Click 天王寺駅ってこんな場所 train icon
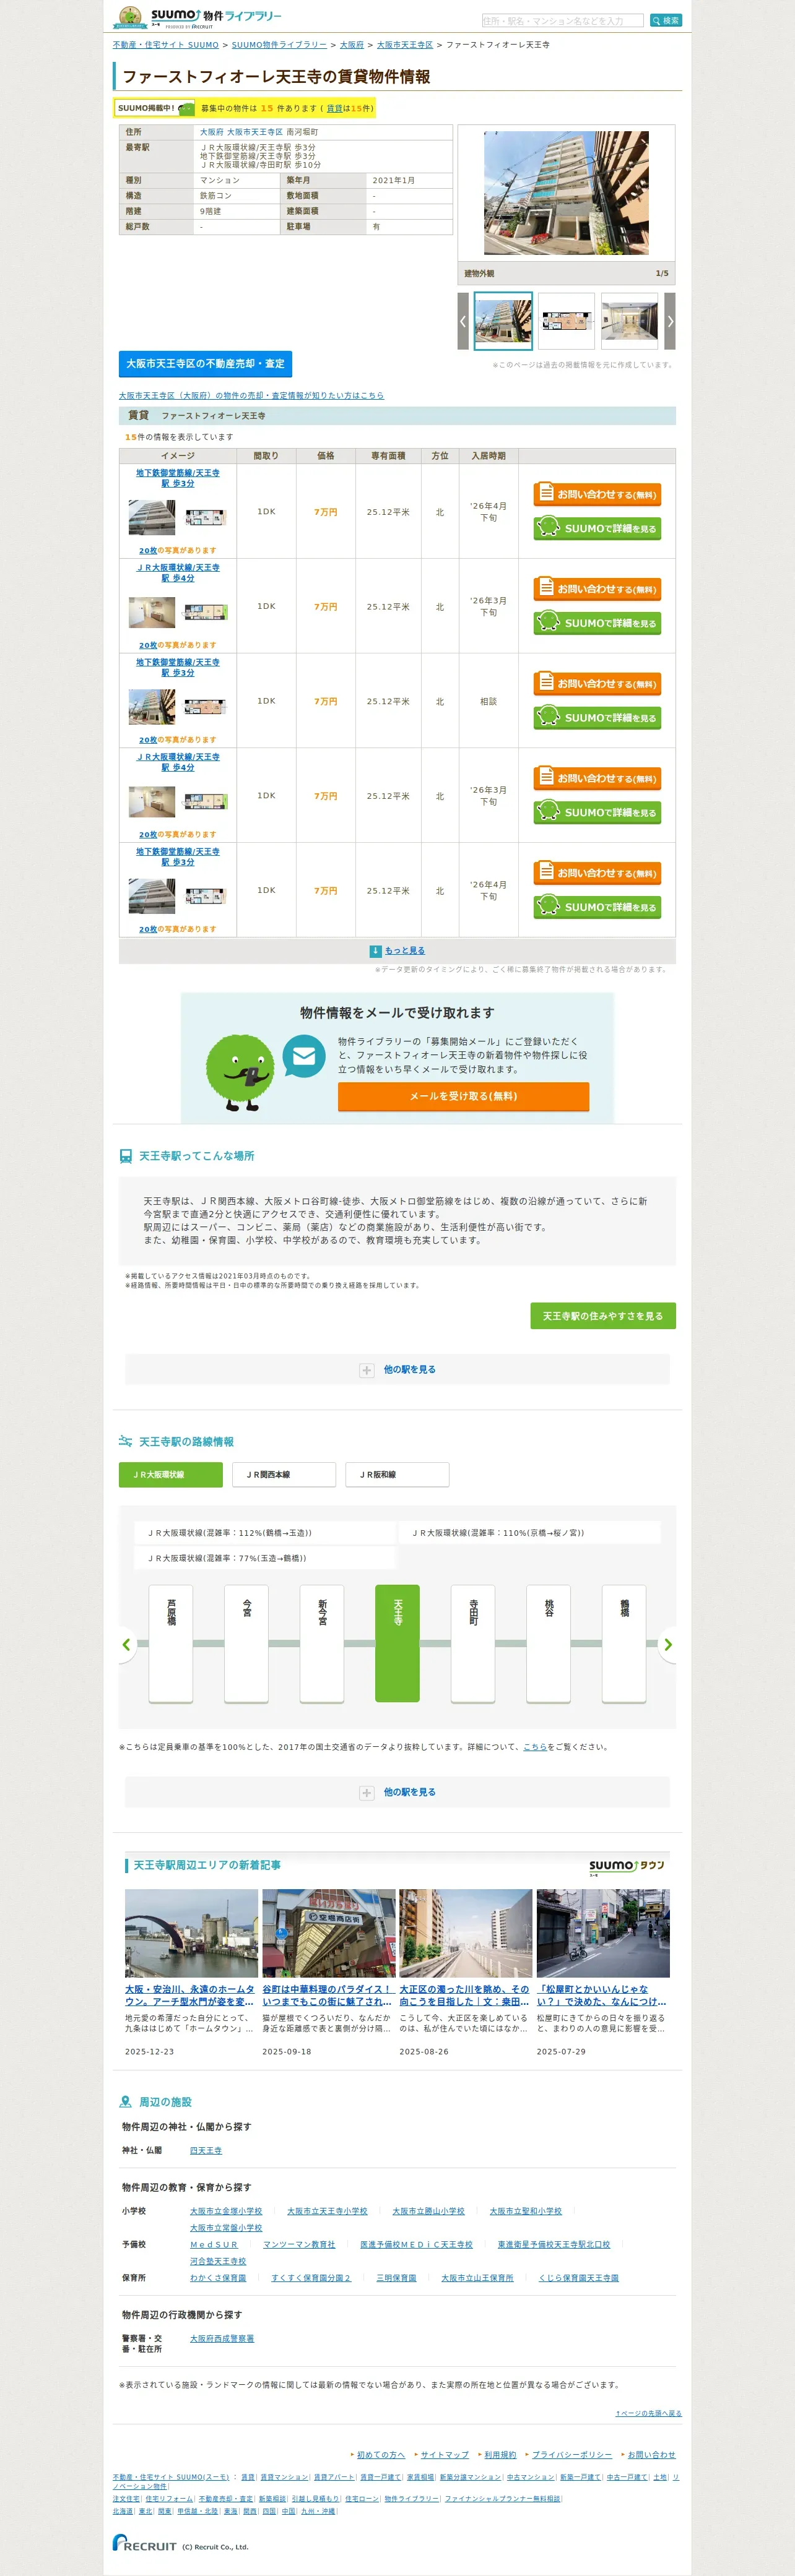 [x=125, y=1156]
